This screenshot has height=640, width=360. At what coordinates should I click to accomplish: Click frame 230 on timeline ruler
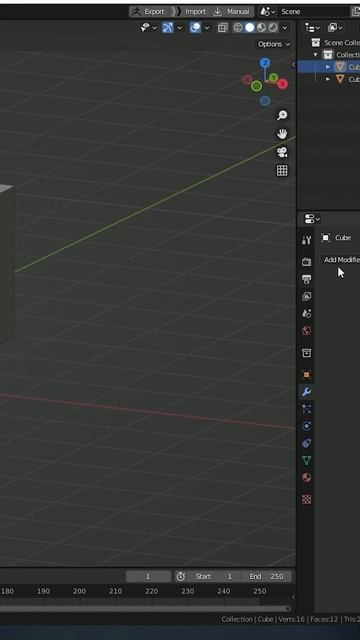coord(188,591)
